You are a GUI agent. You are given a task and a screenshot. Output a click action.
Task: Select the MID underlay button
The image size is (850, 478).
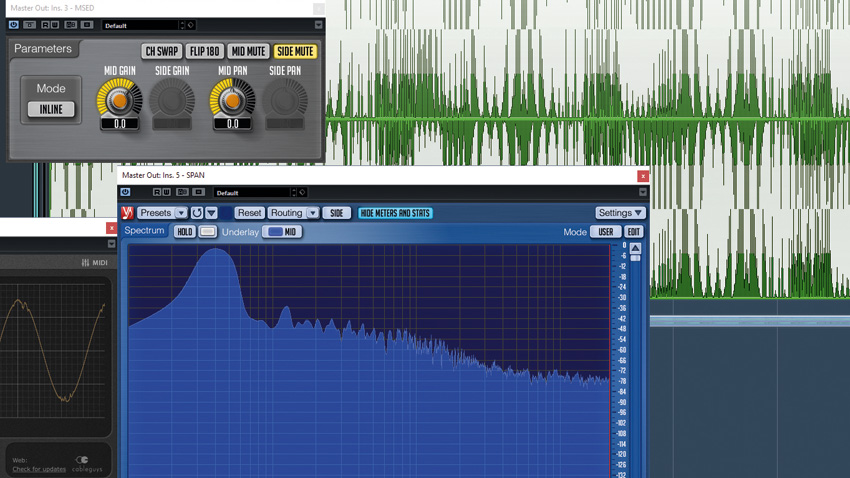(282, 232)
